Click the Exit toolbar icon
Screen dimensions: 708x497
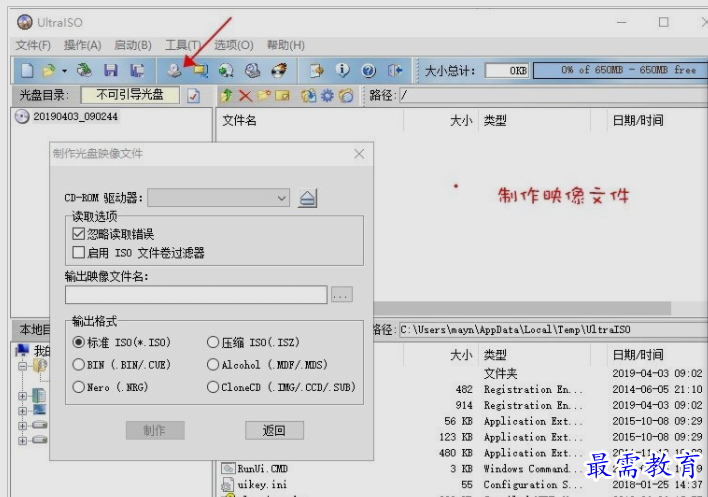(395, 70)
